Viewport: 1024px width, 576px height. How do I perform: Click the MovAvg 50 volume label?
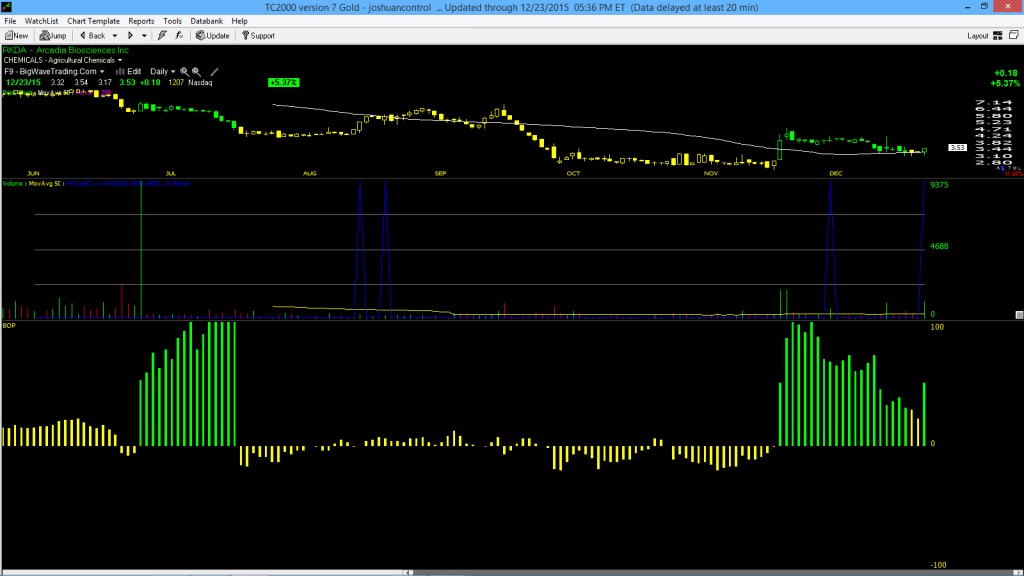click(46, 184)
